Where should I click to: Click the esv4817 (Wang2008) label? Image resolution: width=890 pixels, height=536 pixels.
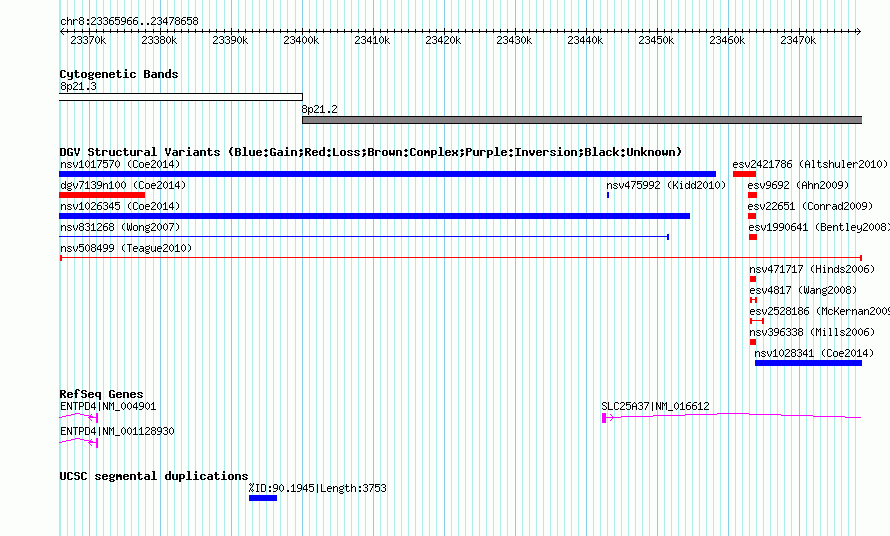[x=803, y=290]
